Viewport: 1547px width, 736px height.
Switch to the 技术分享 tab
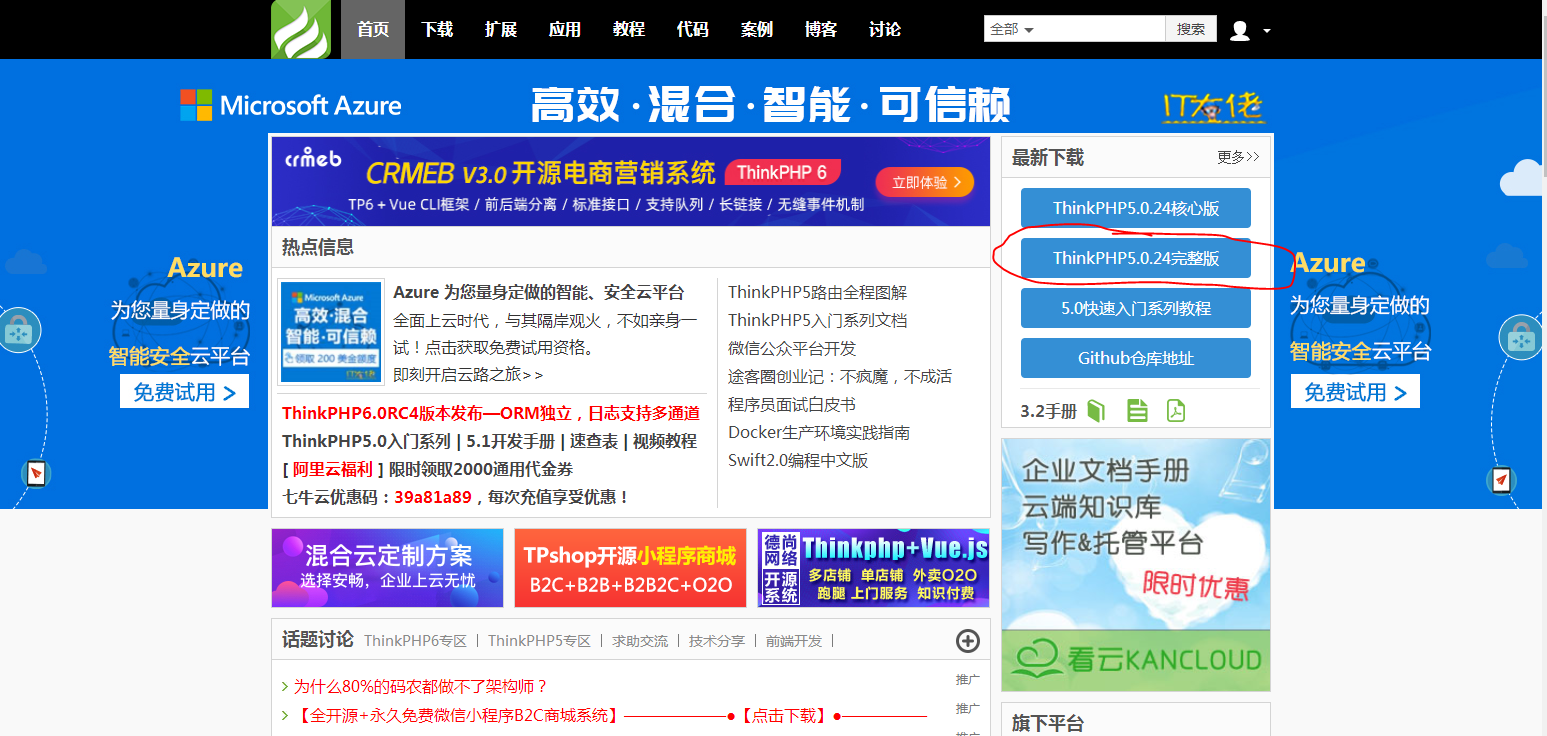coord(717,641)
